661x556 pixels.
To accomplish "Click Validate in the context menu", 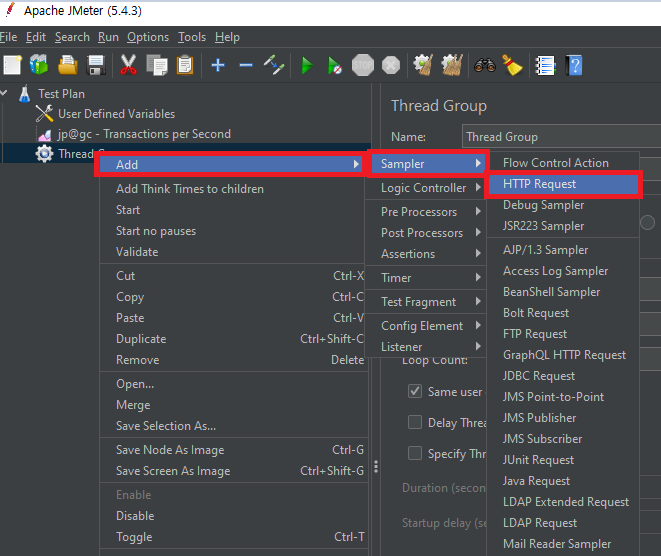I will [234, 252].
